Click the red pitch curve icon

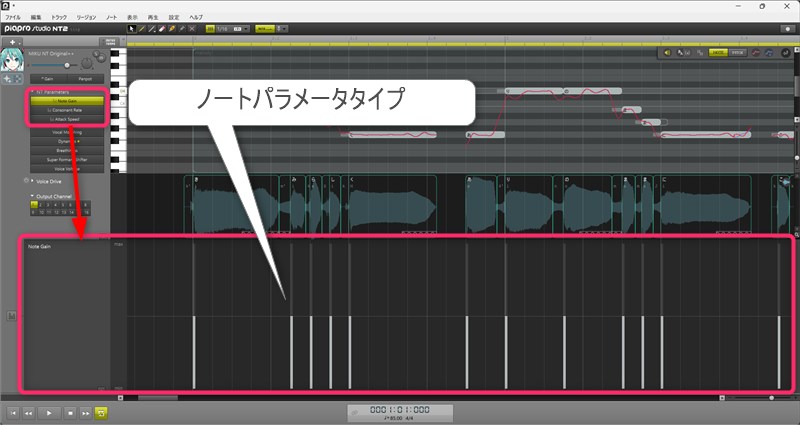(x=755, y=53)
